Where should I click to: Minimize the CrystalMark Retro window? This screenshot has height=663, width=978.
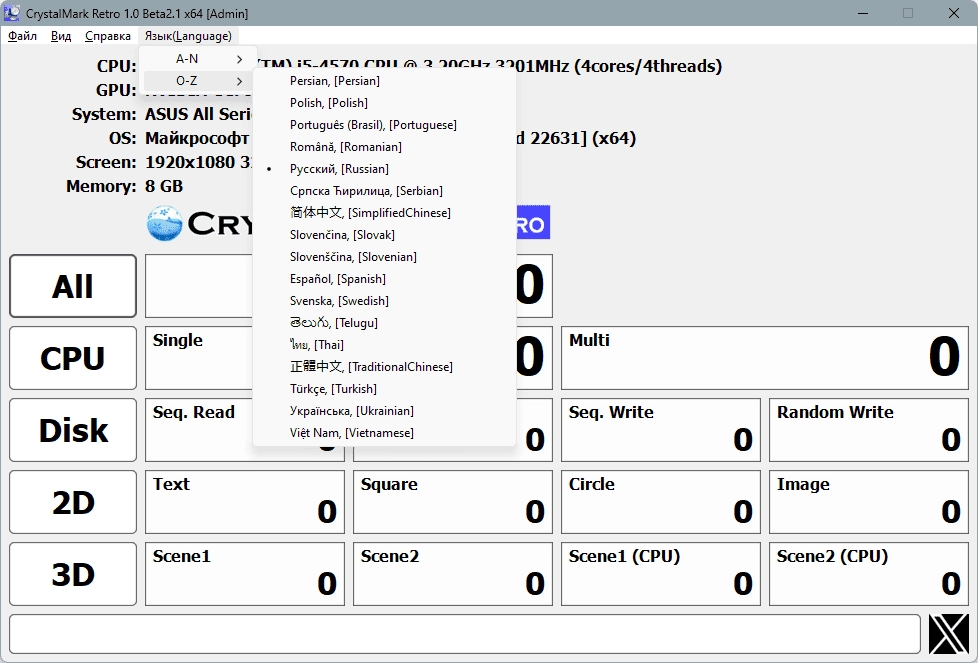coord(863,13)
